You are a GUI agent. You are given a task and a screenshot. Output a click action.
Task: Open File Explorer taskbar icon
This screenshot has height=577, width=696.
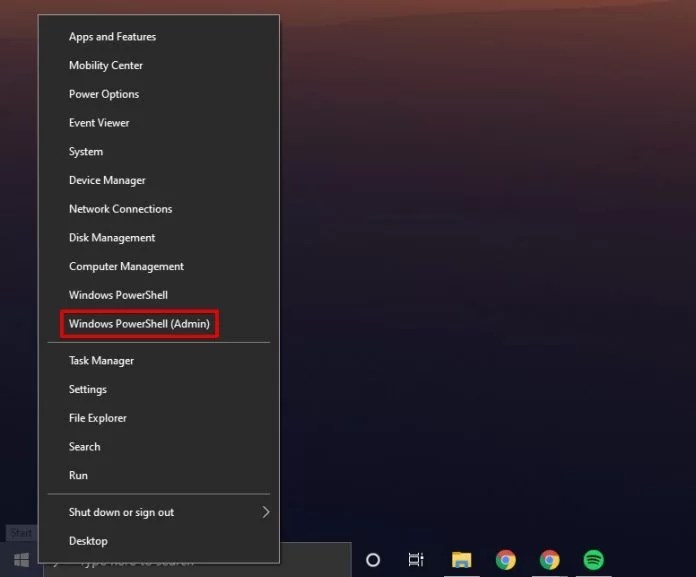click(x=462, y=560)
